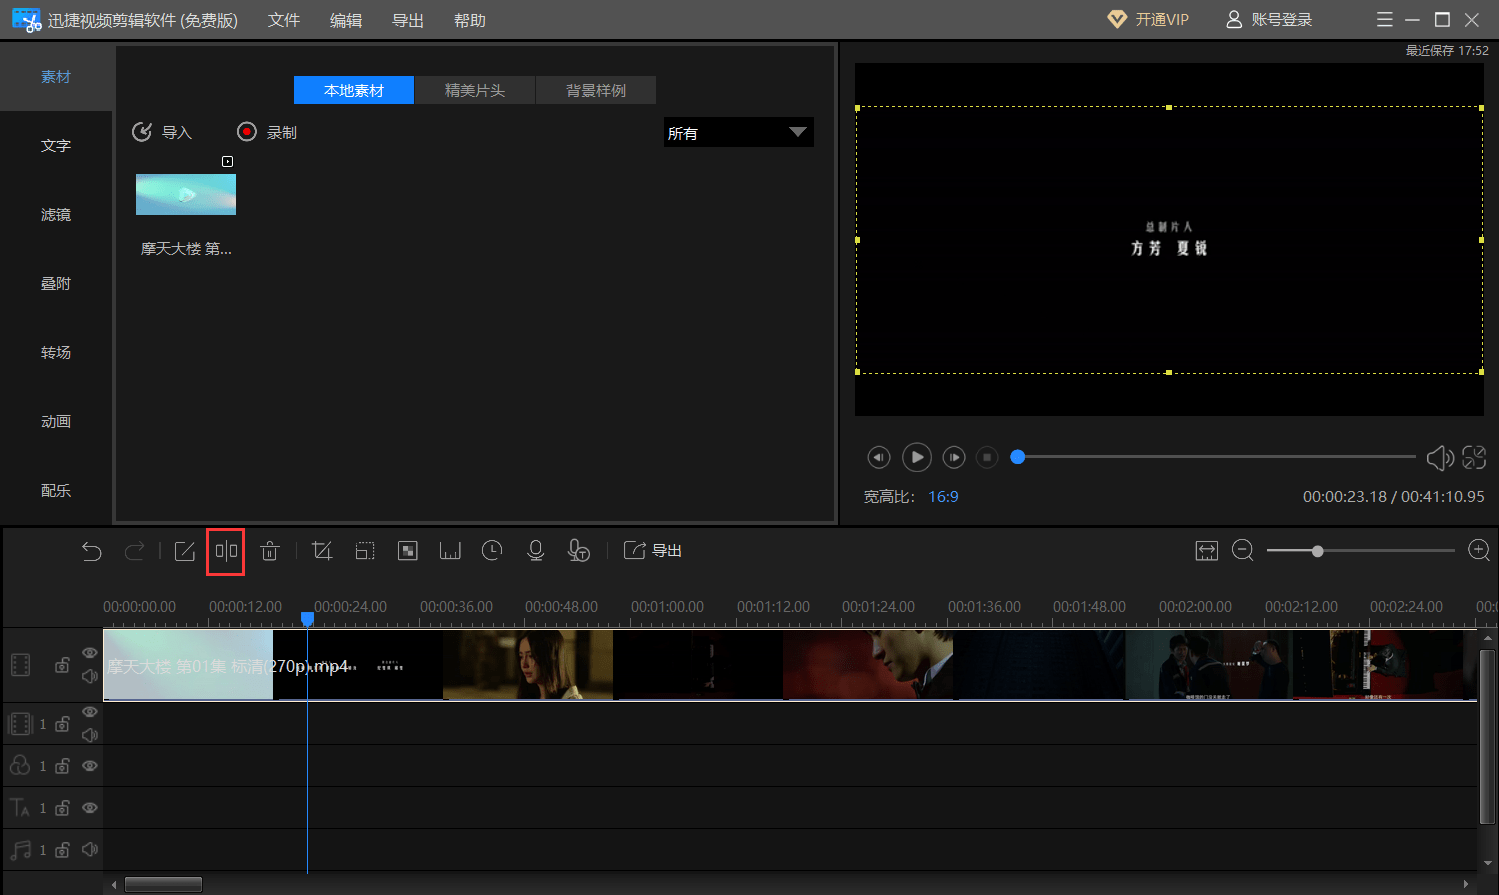The image size is (1499, 895).
Task: Click the music track icon
Action: click(x=20, y=850)
